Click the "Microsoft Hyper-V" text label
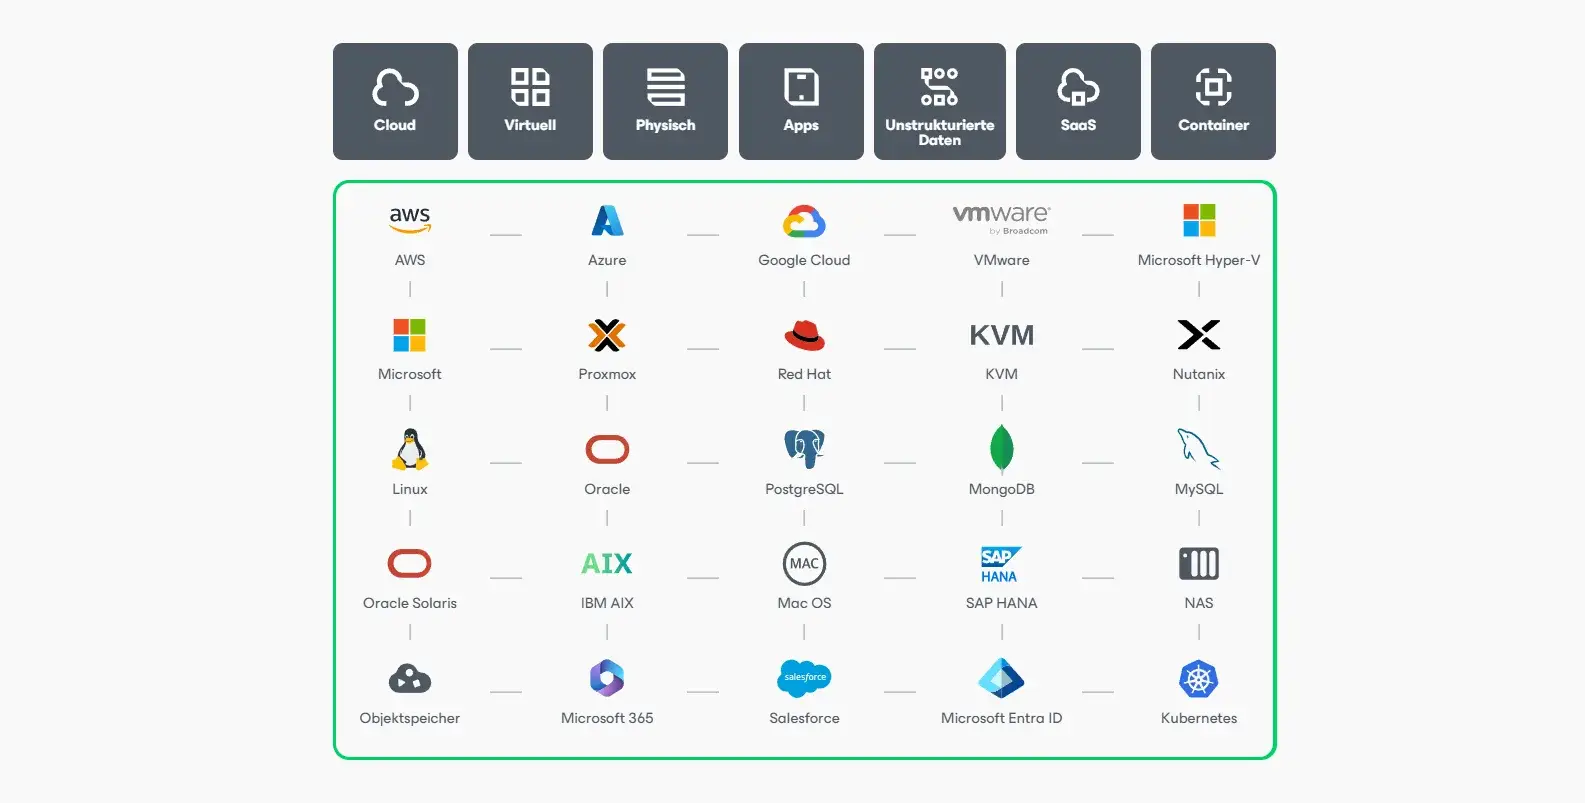The image size is (1585, 803). click(1199, 260)
